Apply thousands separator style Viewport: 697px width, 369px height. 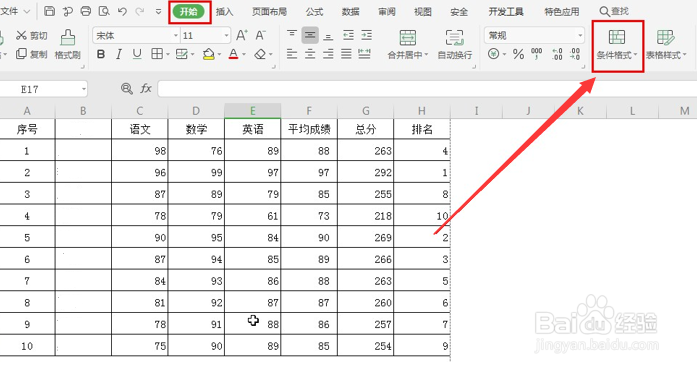click(537, 54)
